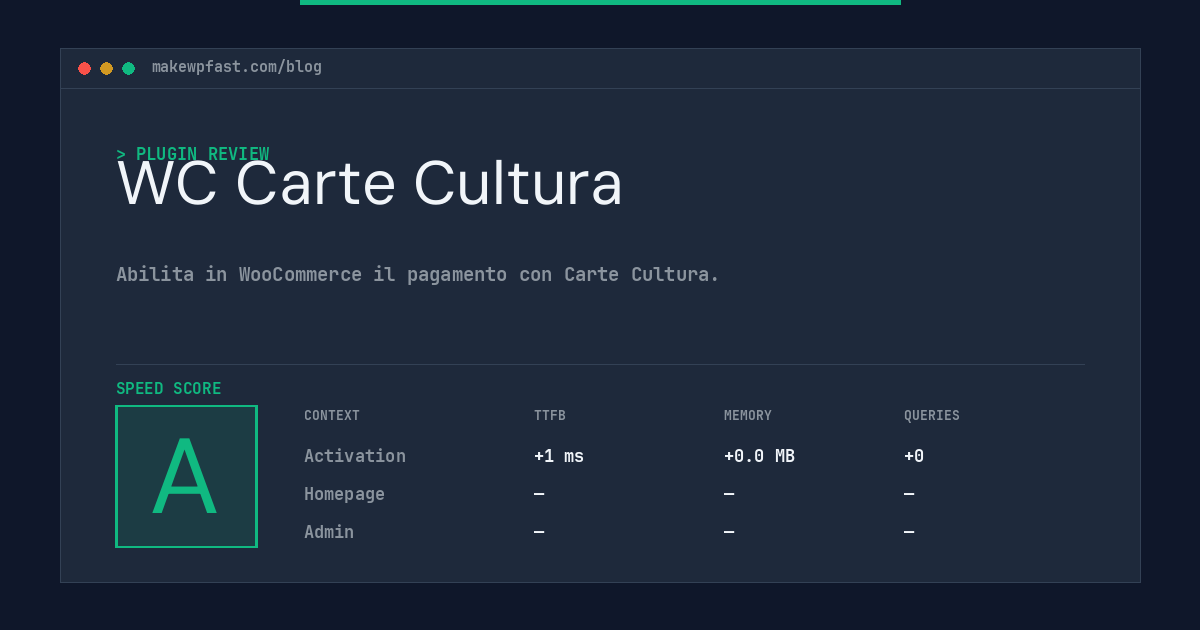Image resolution: width=1200 pixels, height=630 pixels.
Task: Click the makewpfast.com/blog address text
Action: 237,67
